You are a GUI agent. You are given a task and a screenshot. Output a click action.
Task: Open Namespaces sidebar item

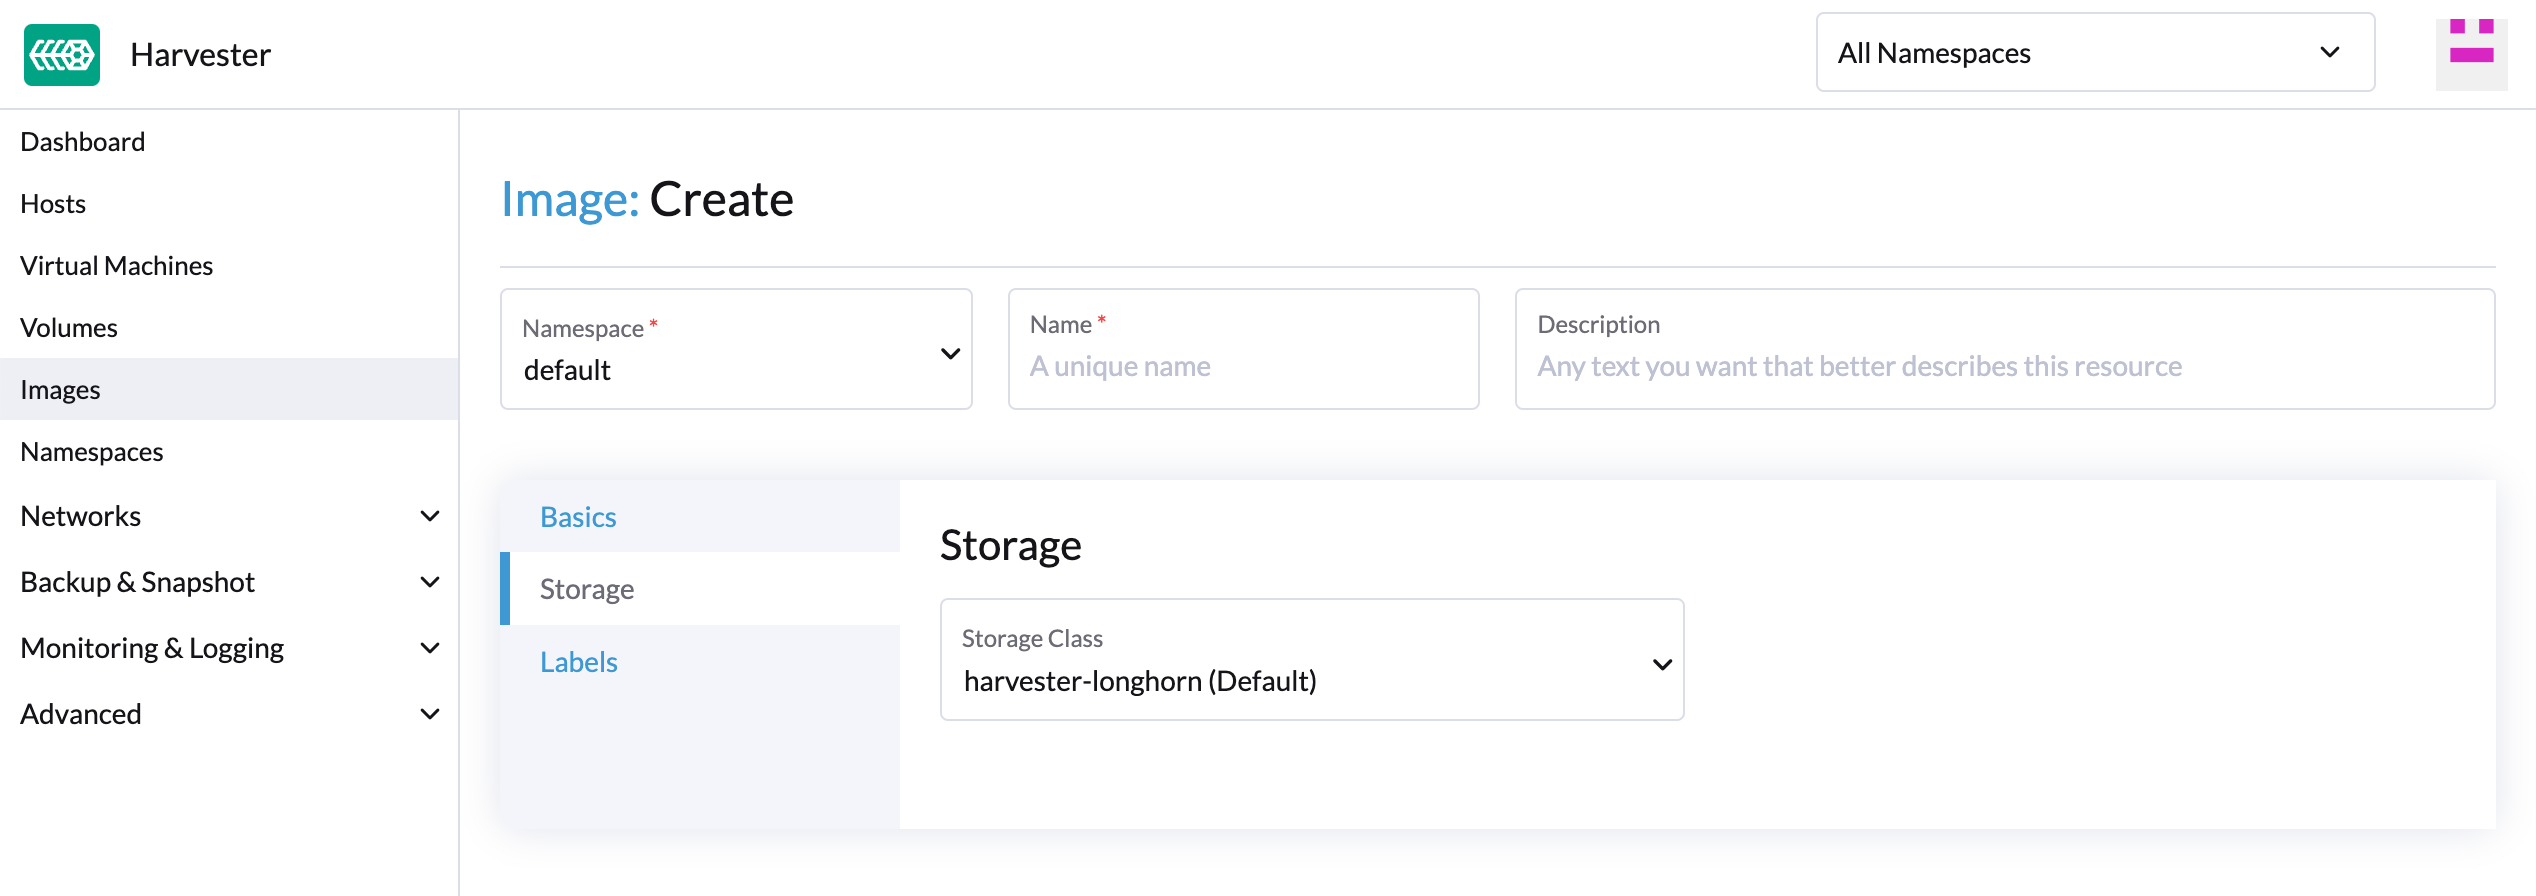point(92,452)
